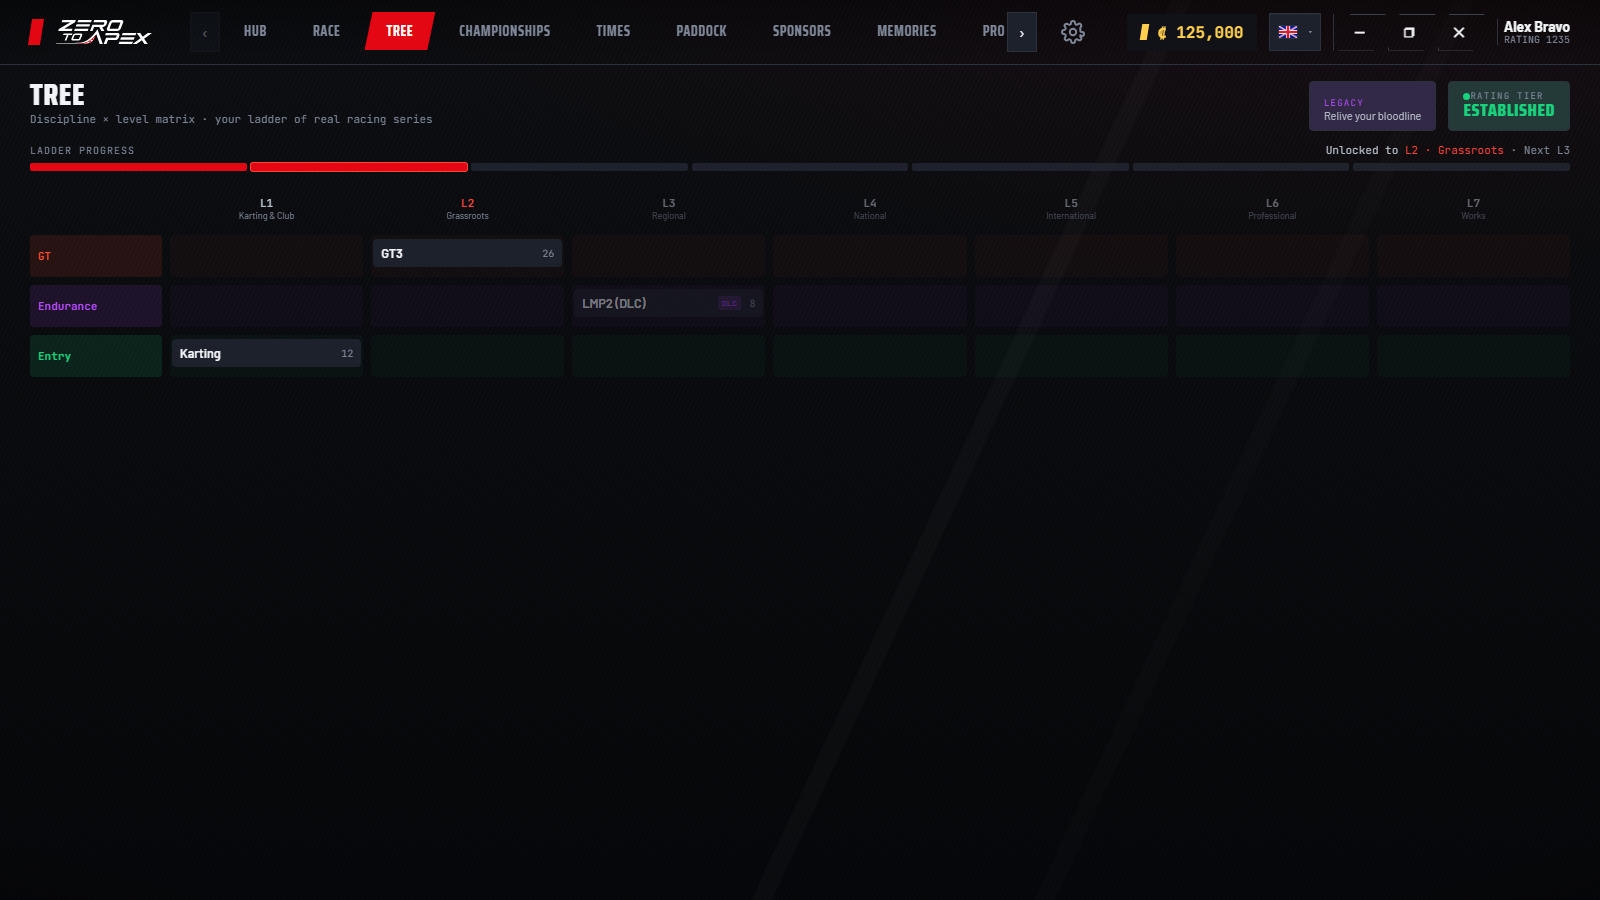Select the LMP2 (DLC) series card
1600x900 pixels.
(x=668, y=304)
